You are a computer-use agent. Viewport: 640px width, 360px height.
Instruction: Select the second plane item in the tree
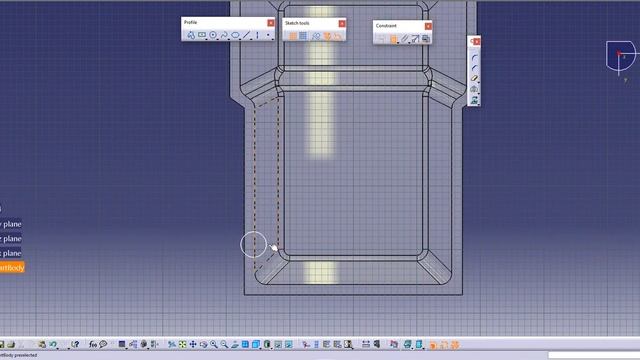pos(11,238)
